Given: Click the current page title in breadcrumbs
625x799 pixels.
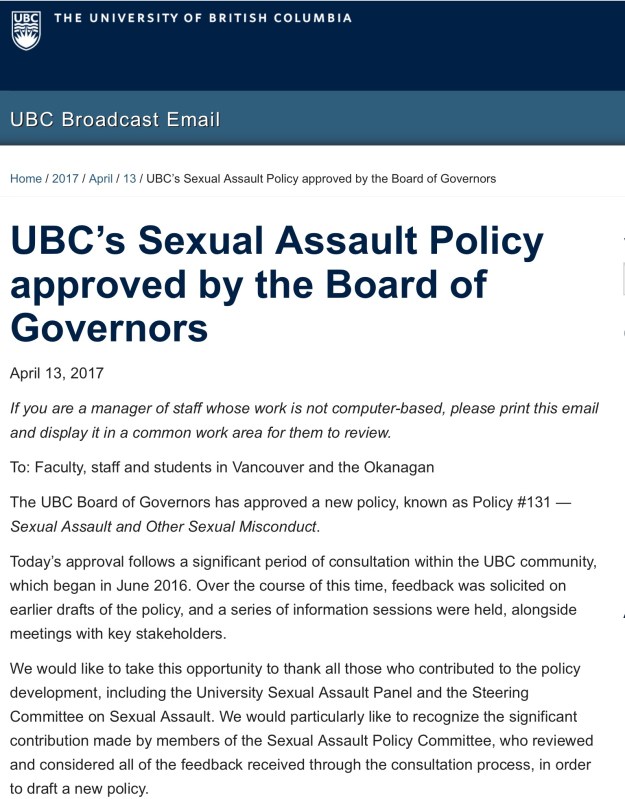Looking at the screenshot, I should [x=321, y=179].
